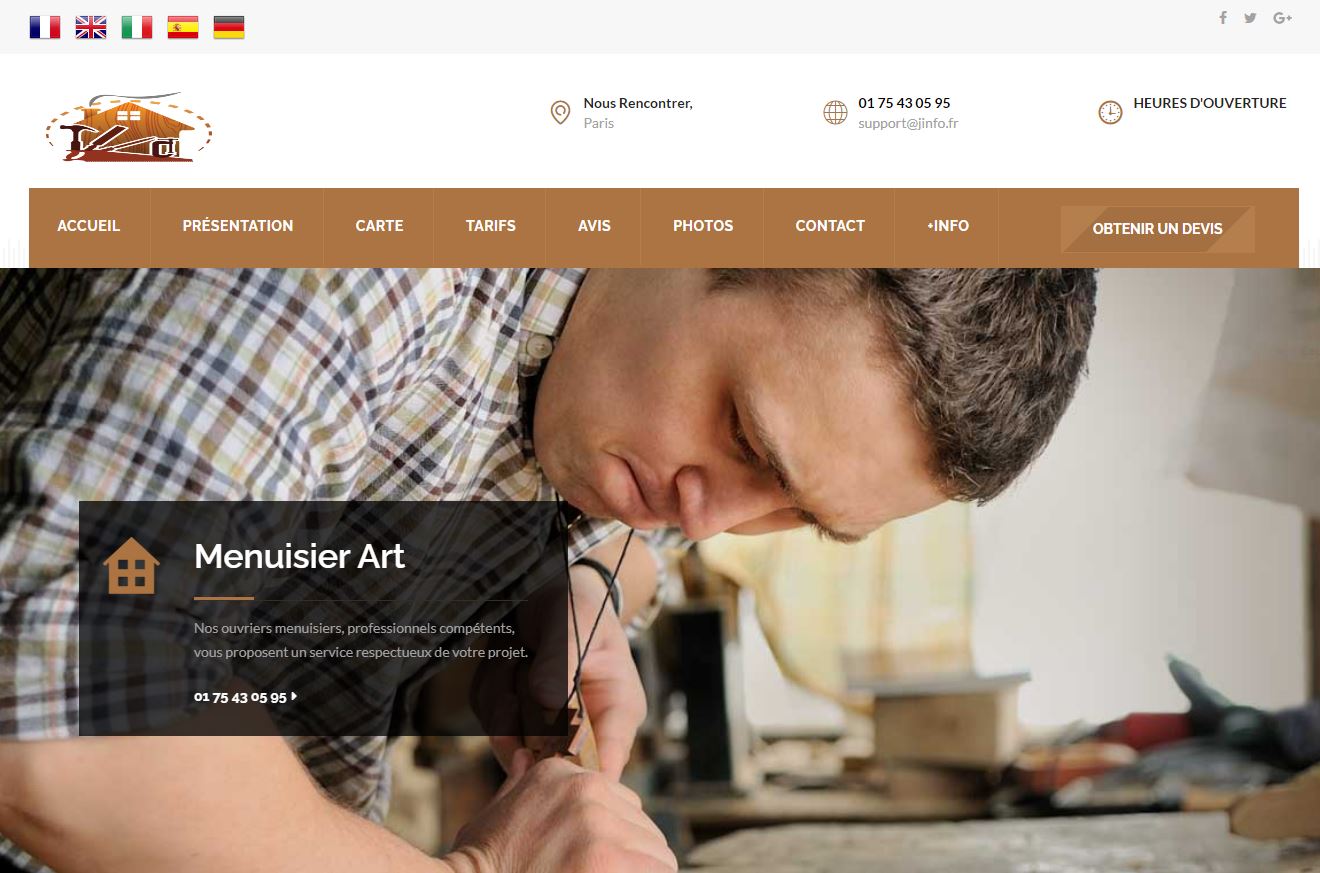The image size is (1320, 873).
Task: Click the Menuisier Art slide heading
Action: pyautogui.click(x=299, y=556)
